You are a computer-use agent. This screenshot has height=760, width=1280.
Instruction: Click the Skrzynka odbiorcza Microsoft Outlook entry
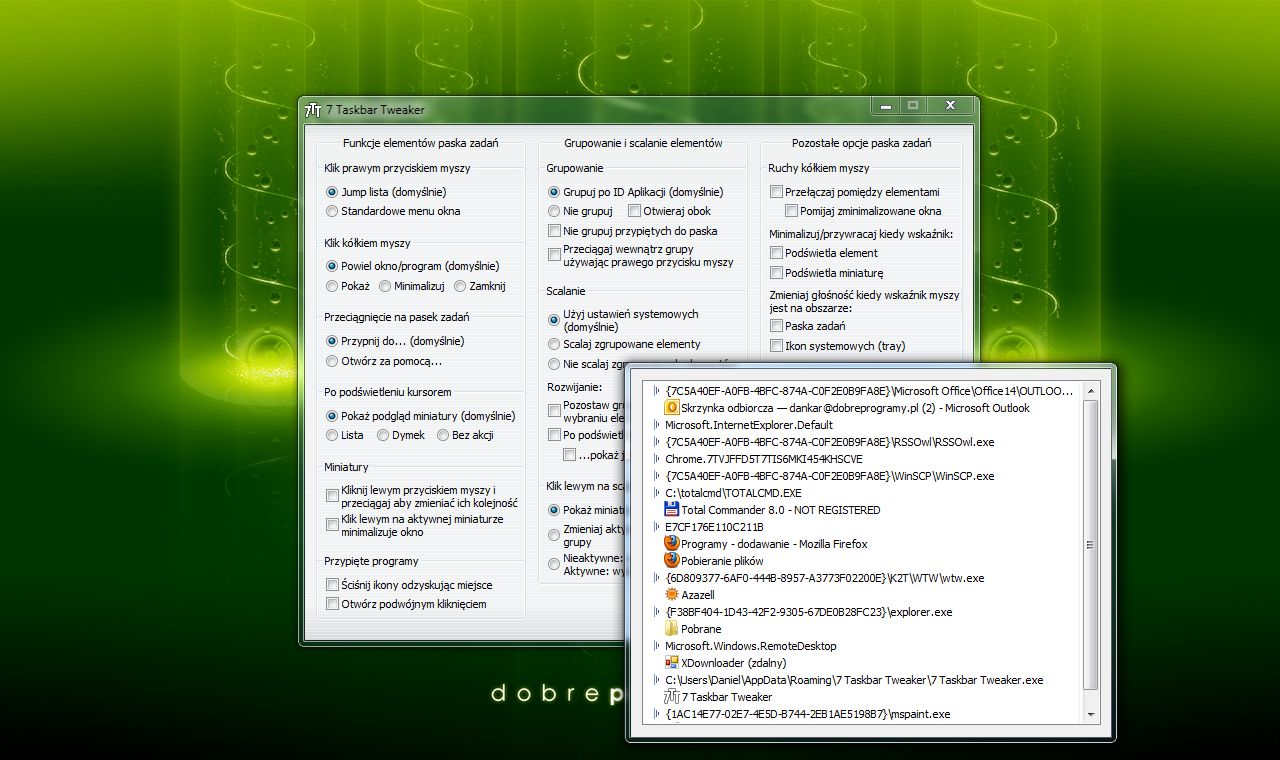[855, 408]
